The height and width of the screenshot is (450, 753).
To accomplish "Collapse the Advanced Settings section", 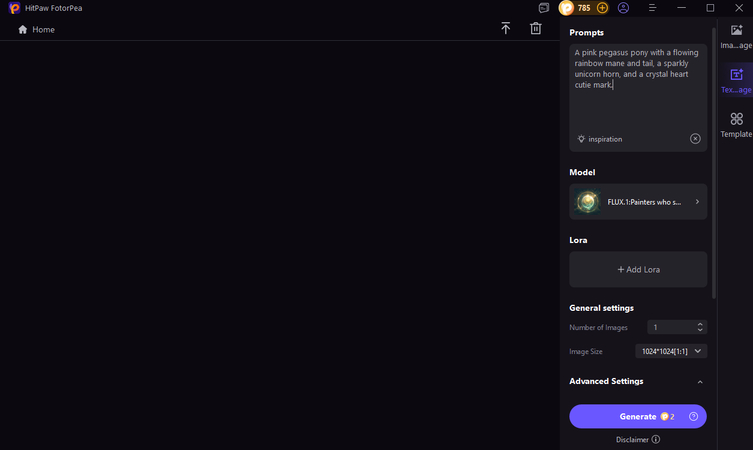I will pos(700,382).
